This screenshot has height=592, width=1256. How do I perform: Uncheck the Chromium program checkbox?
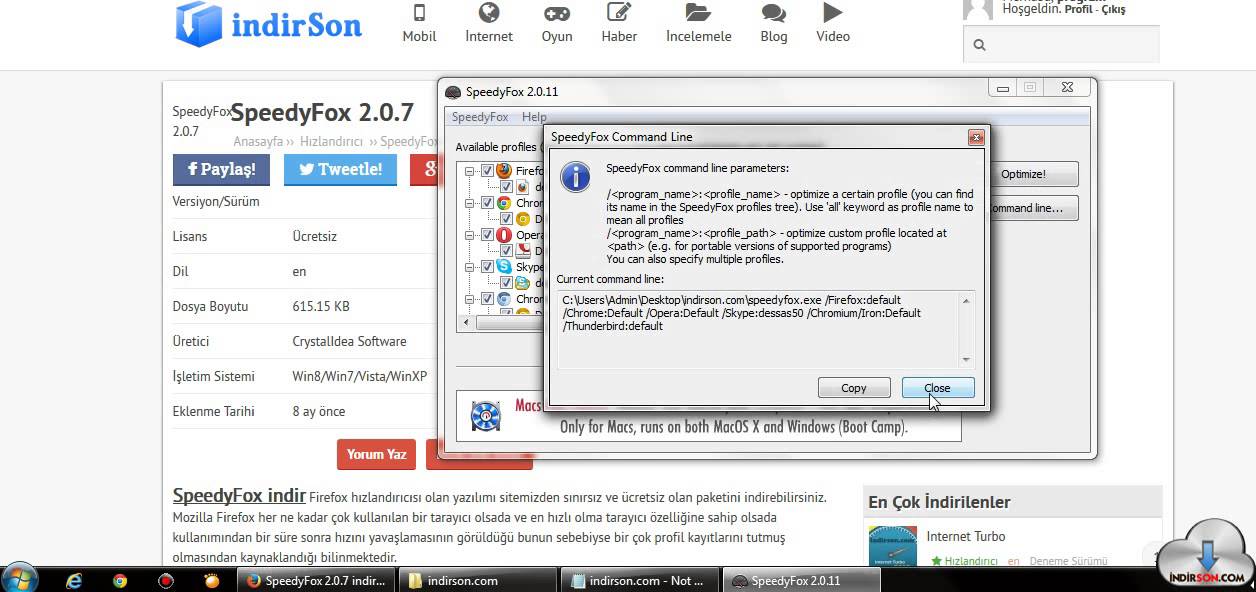tap(487, 299)
